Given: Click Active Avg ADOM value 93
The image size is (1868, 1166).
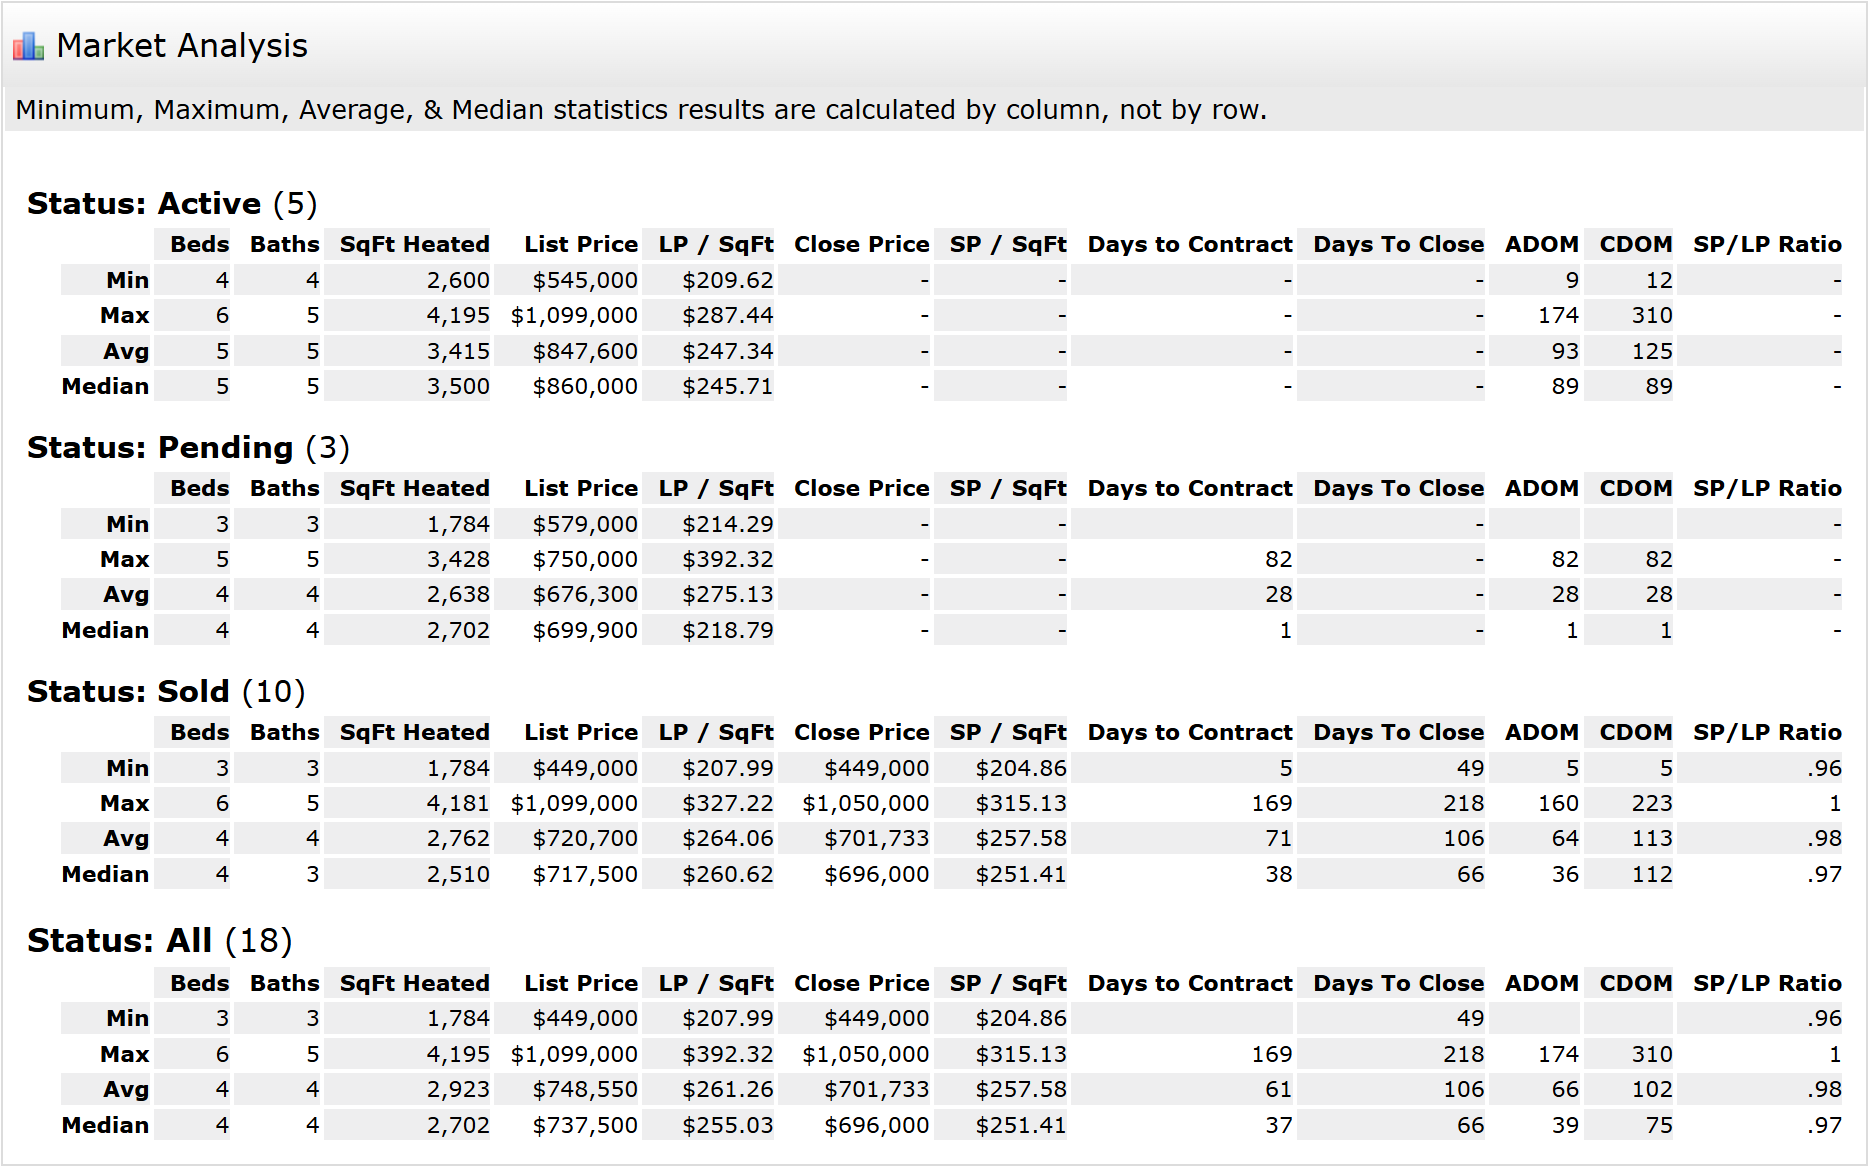Looking at the screenshot, I should point(1565,351).
